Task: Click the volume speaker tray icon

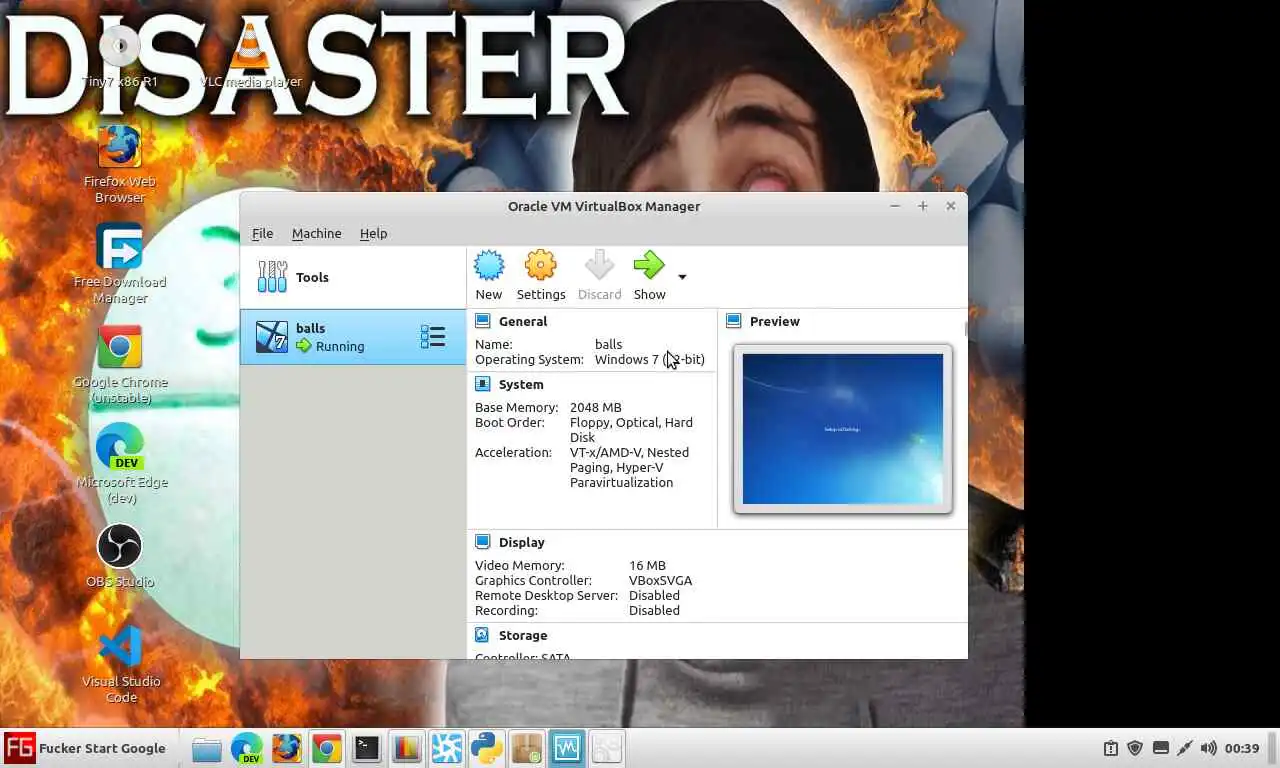Action: (1209, 748)
